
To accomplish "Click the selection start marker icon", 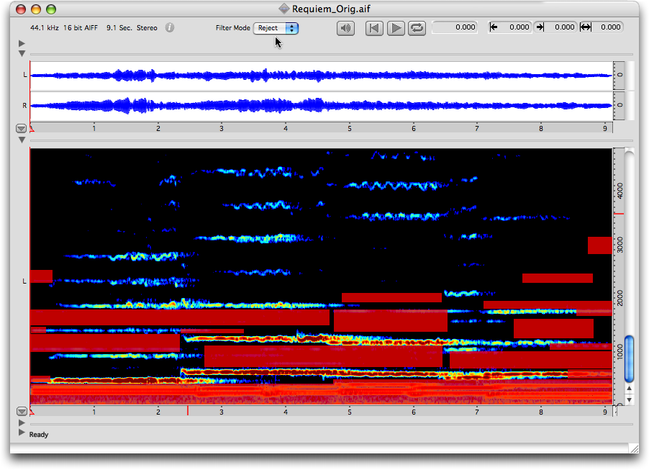I will click(493, 28).
